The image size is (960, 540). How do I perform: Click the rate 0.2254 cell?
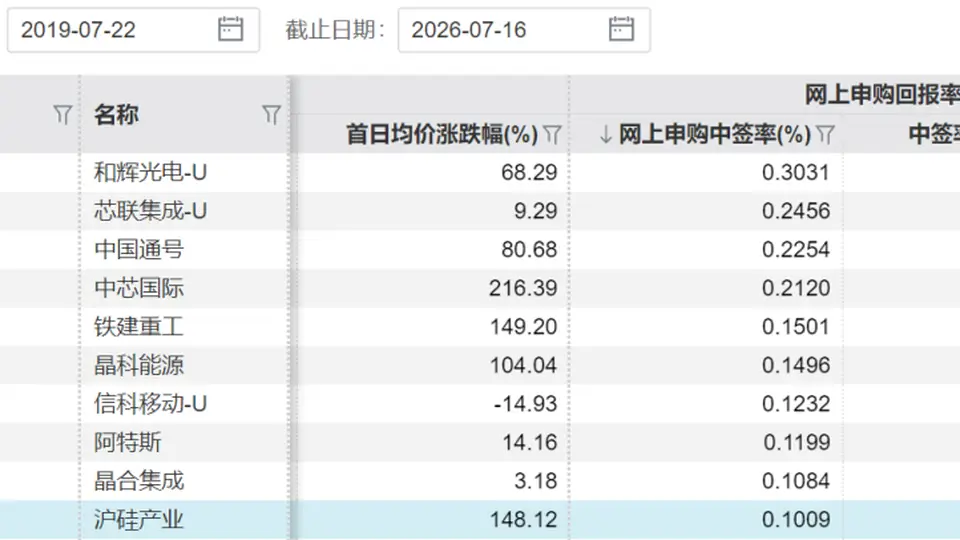click(796, 249)
